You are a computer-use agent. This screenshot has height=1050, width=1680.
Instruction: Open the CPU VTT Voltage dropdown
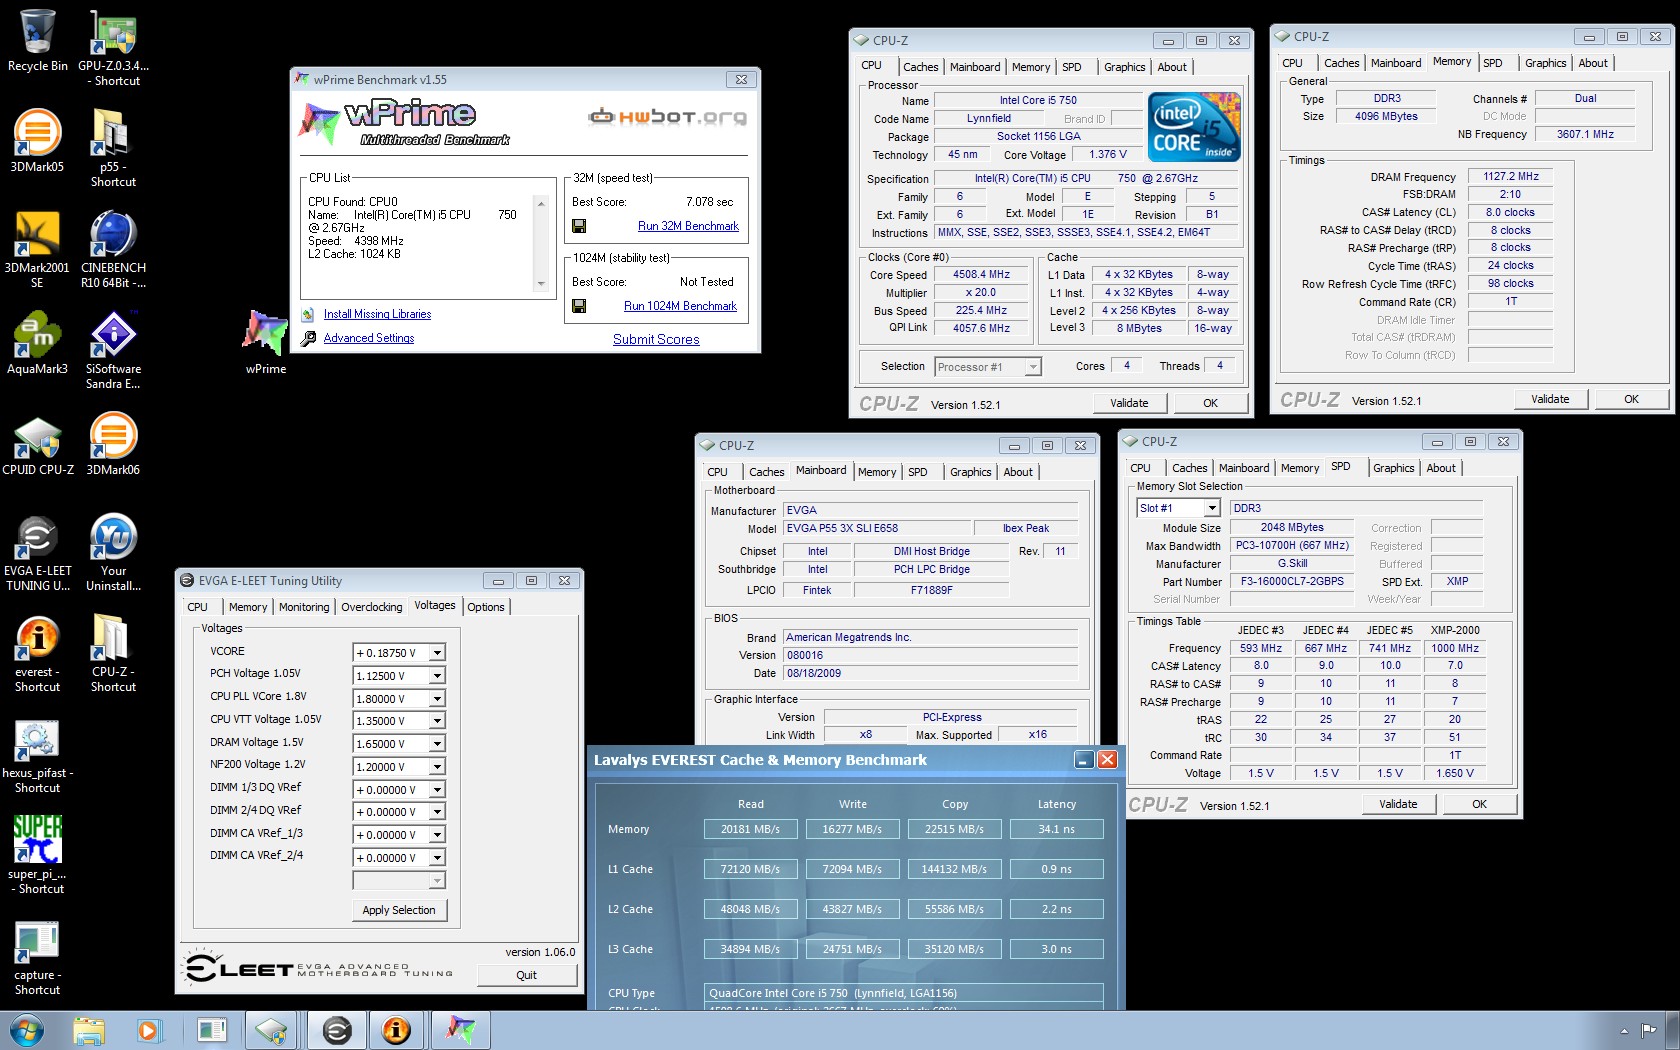(x=437, y=721)
